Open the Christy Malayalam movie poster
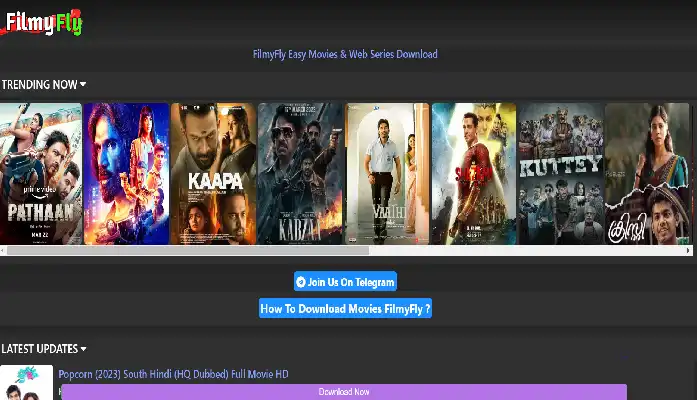 pyautogui.click(x=647, y=174)
